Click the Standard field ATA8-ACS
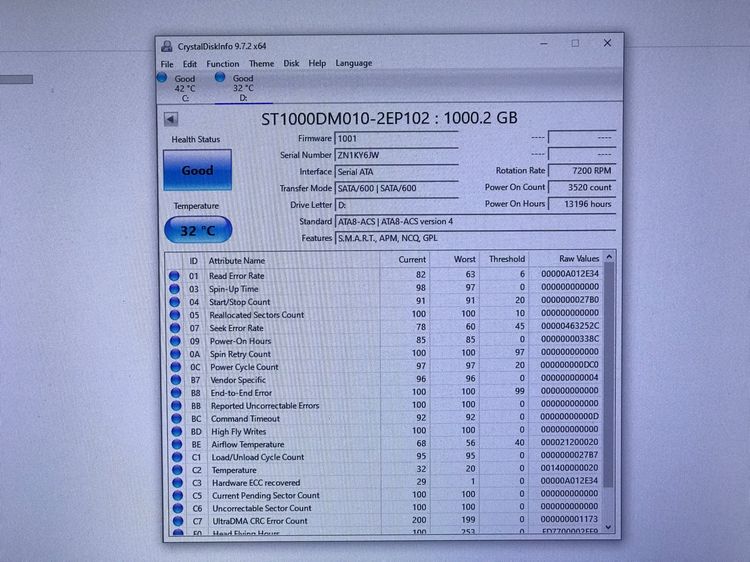Screen dimensions: 750x562 (475, 221)
